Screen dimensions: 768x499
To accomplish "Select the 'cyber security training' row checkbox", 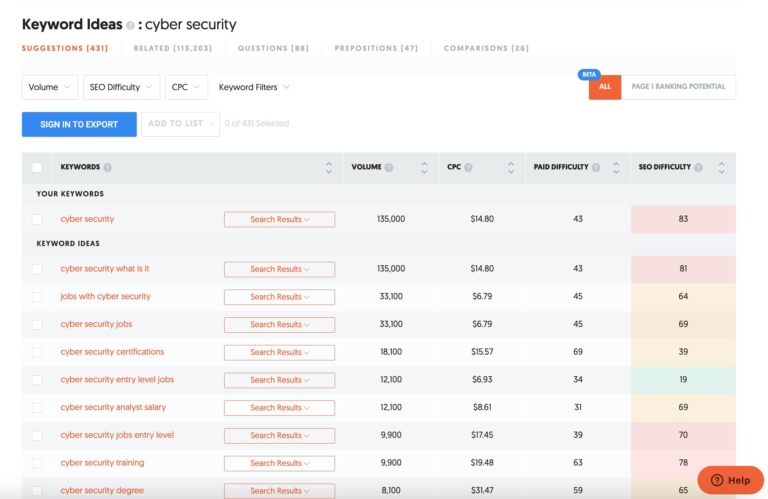I will click(x=37, y=463).
